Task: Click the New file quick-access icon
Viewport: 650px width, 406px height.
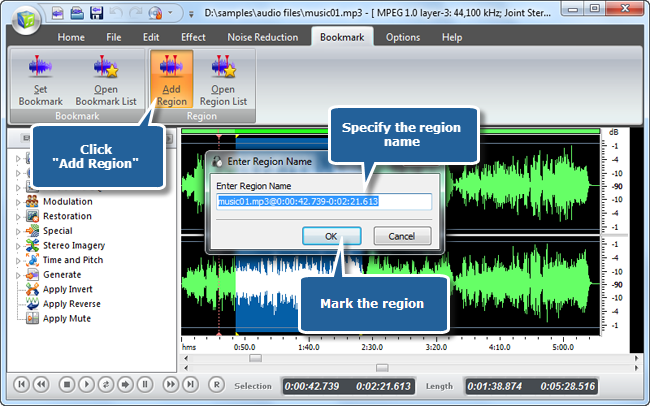Action: [58, 13]
